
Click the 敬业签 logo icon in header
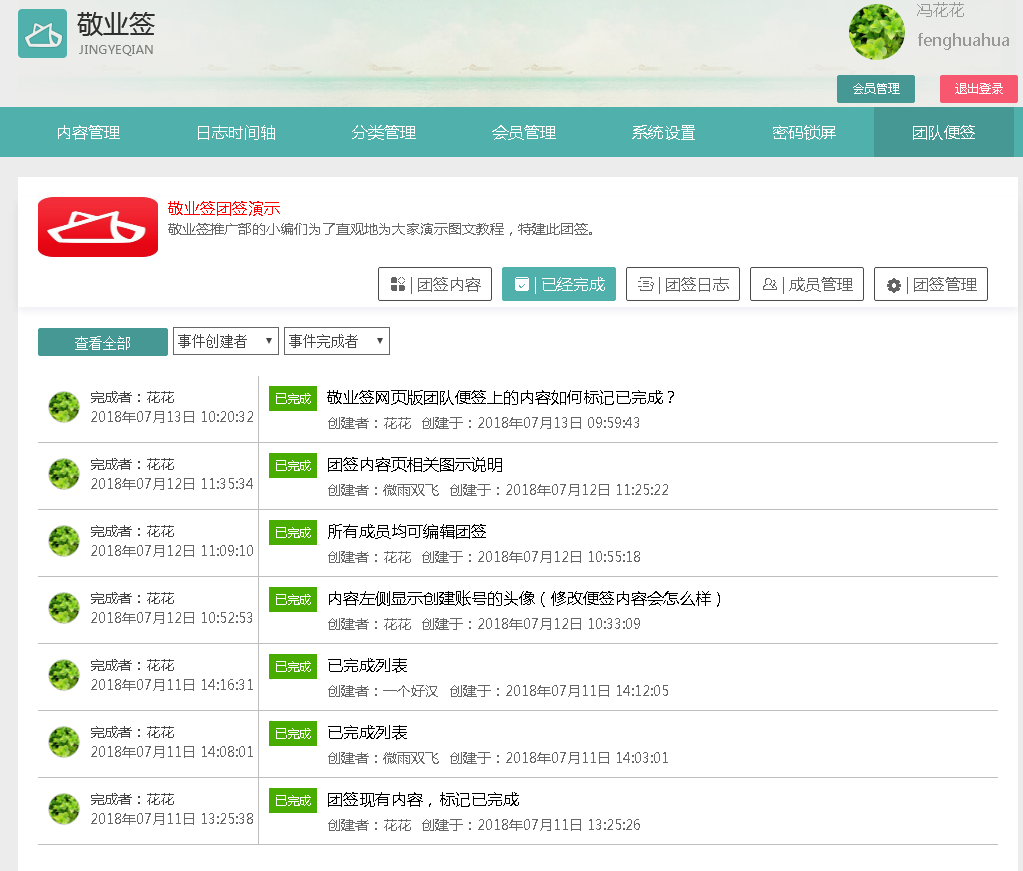click(42, 33)
